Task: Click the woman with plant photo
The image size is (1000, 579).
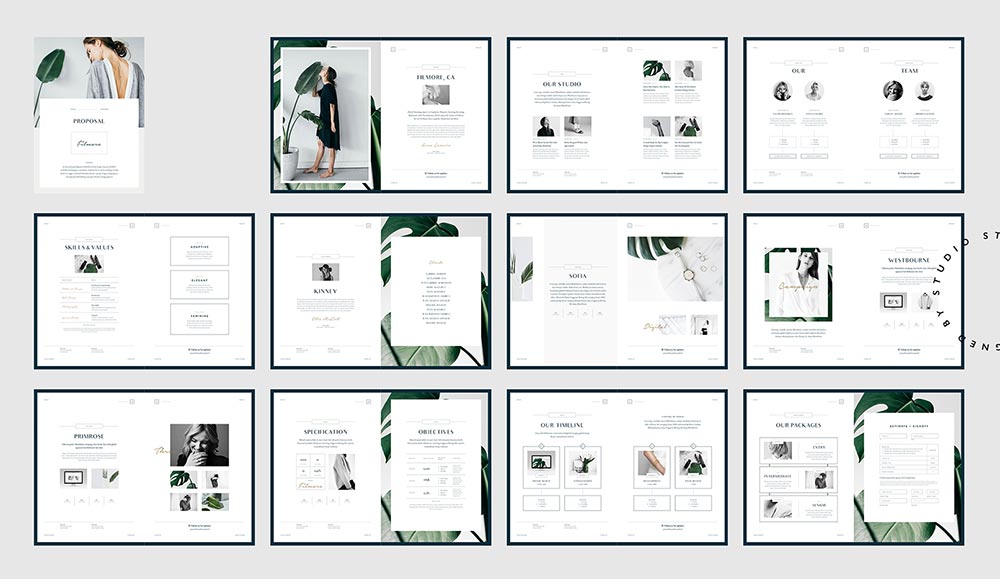Action: 325,115
